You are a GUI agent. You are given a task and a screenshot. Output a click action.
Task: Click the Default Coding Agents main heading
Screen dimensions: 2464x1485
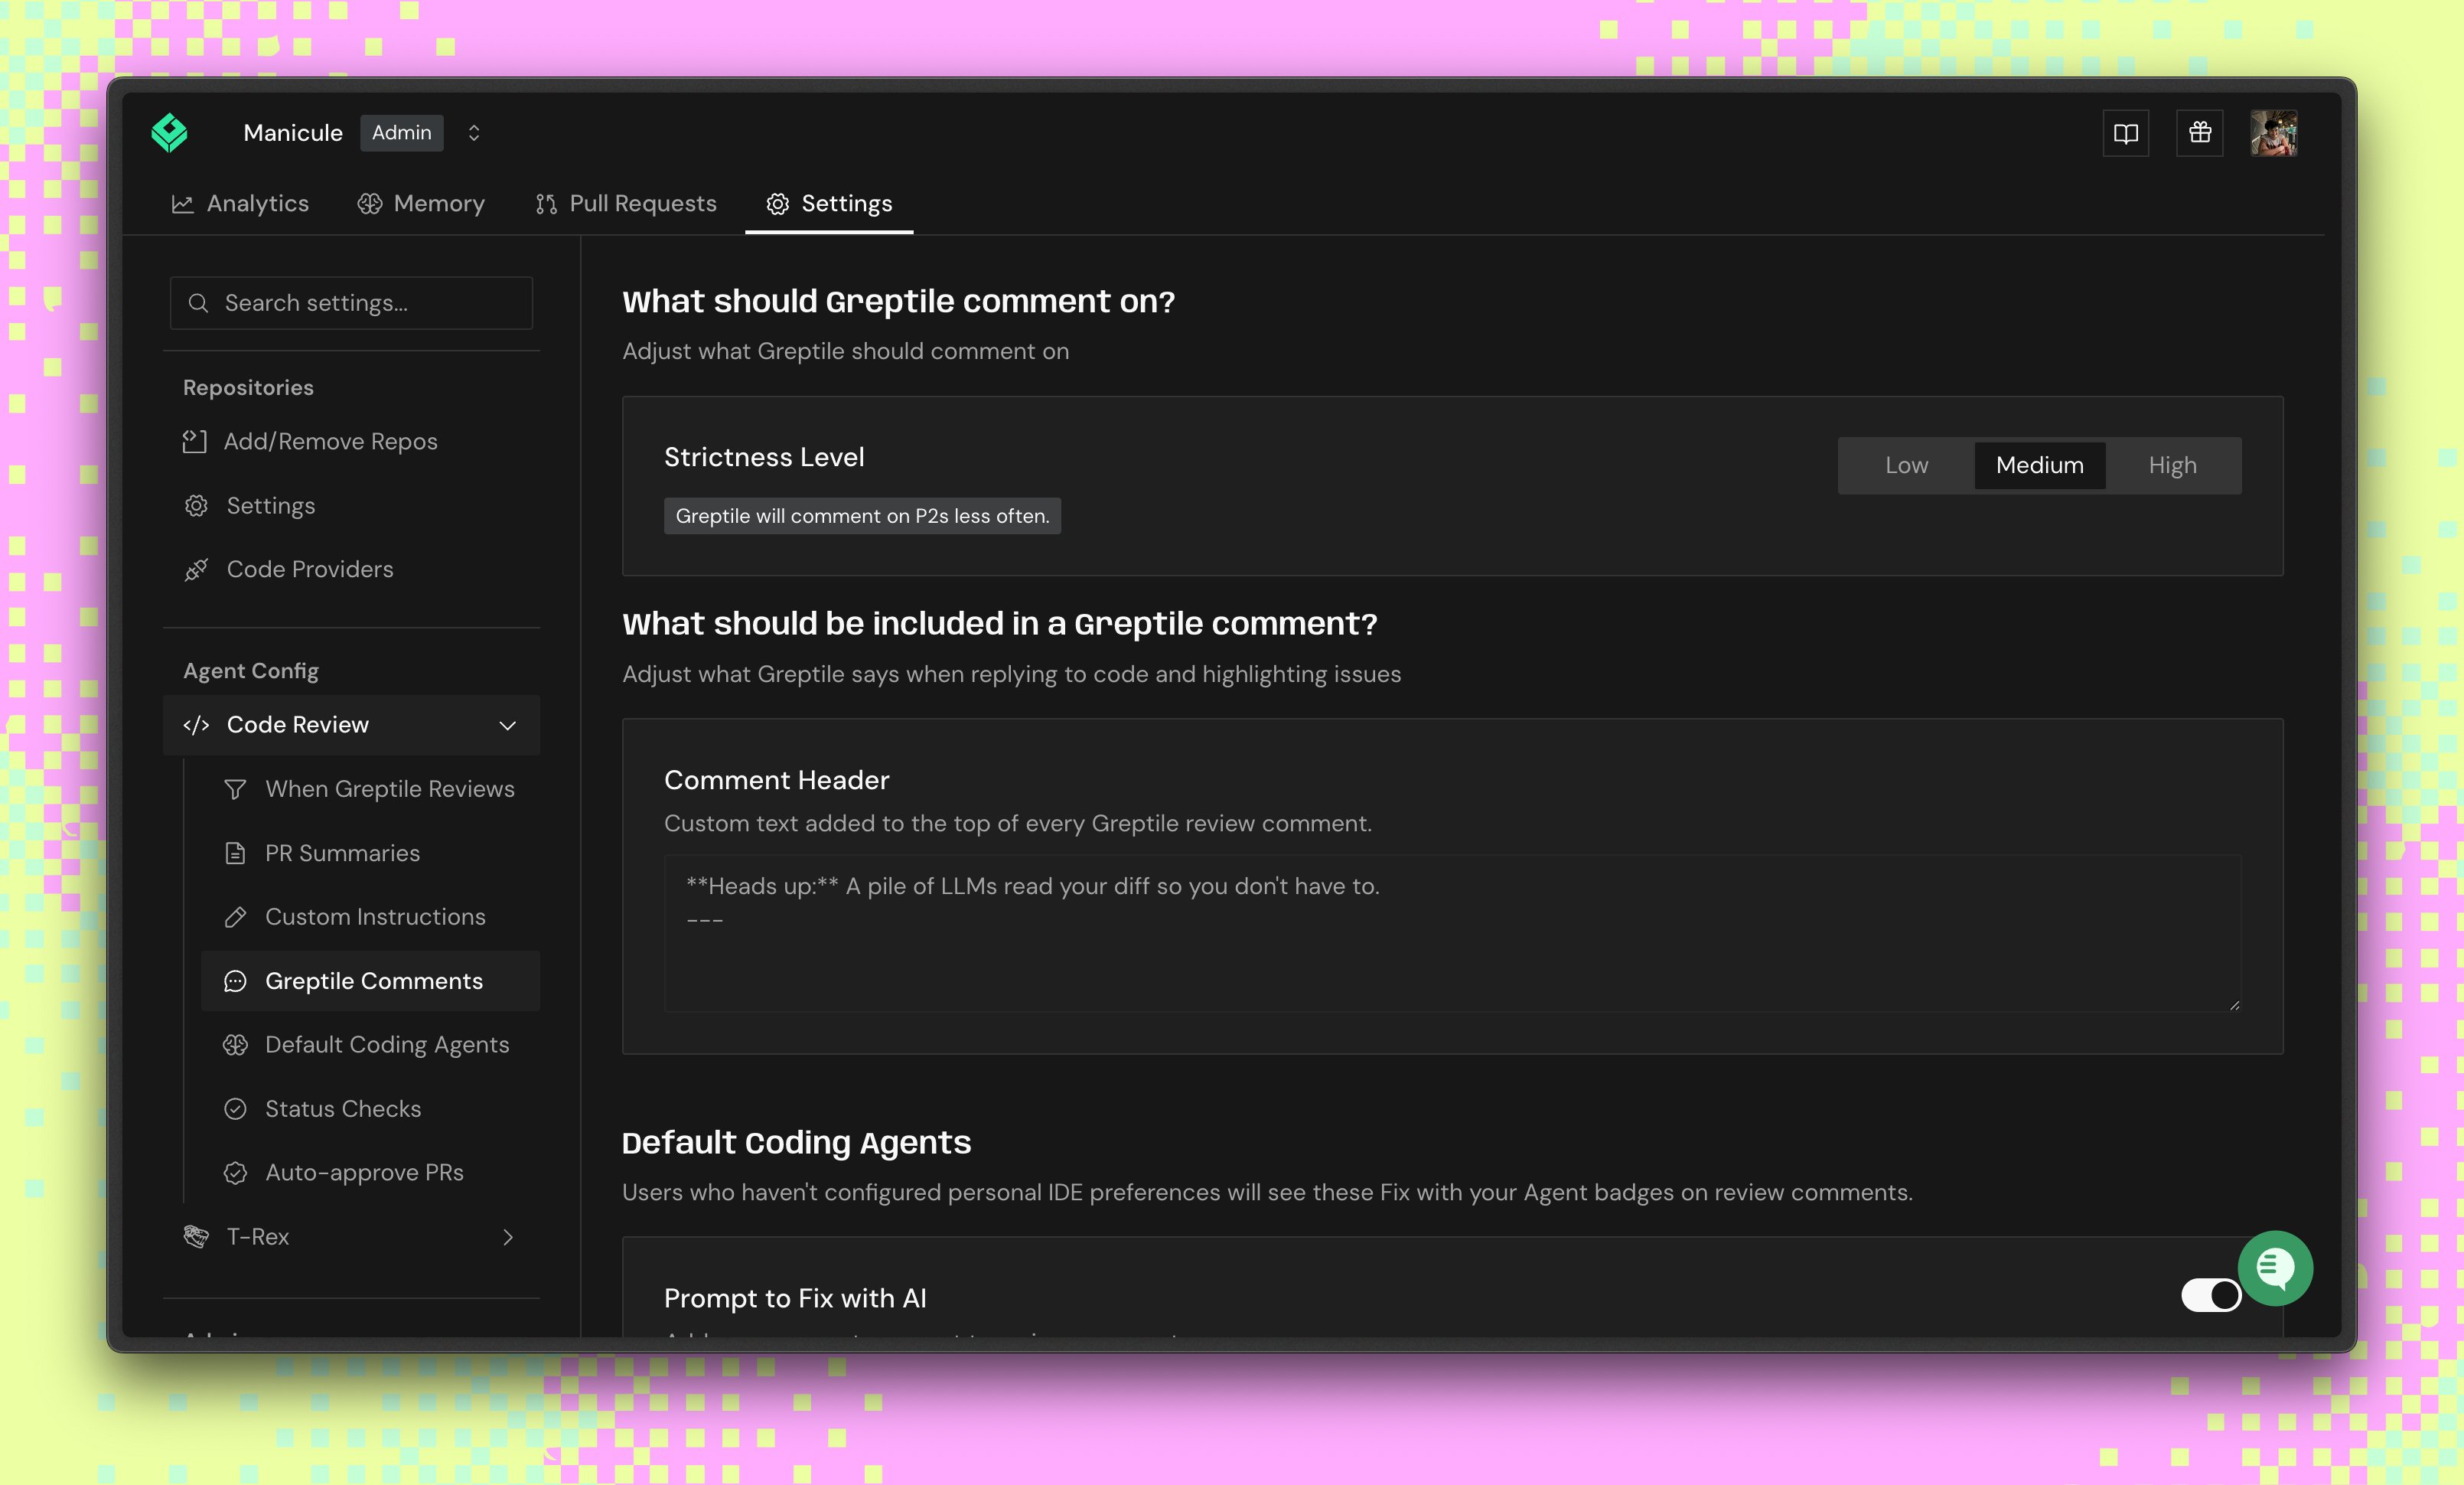tap(796, 1142)
